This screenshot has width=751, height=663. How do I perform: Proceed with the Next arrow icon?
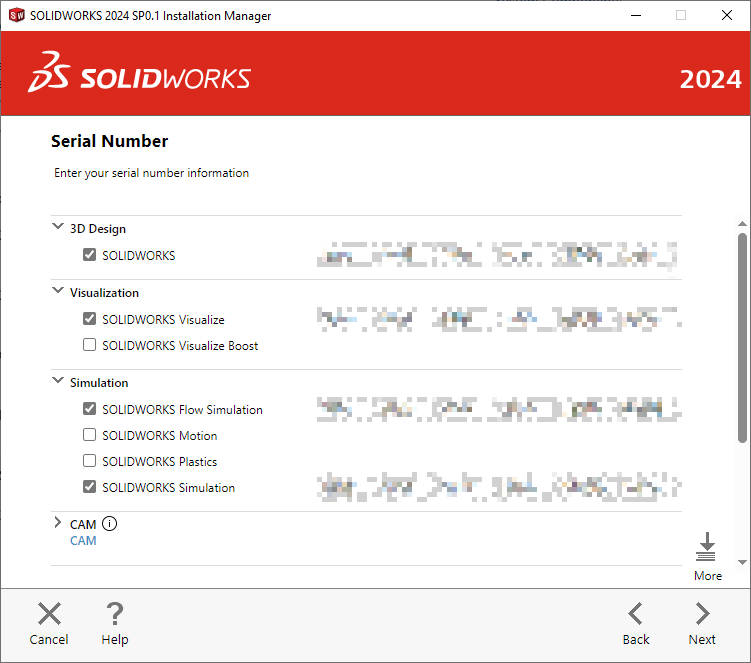click(702, 614)
